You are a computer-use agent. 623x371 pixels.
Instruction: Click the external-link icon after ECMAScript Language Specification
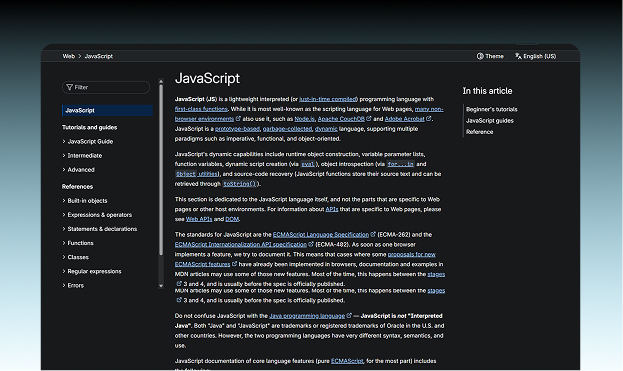(373, 234)
